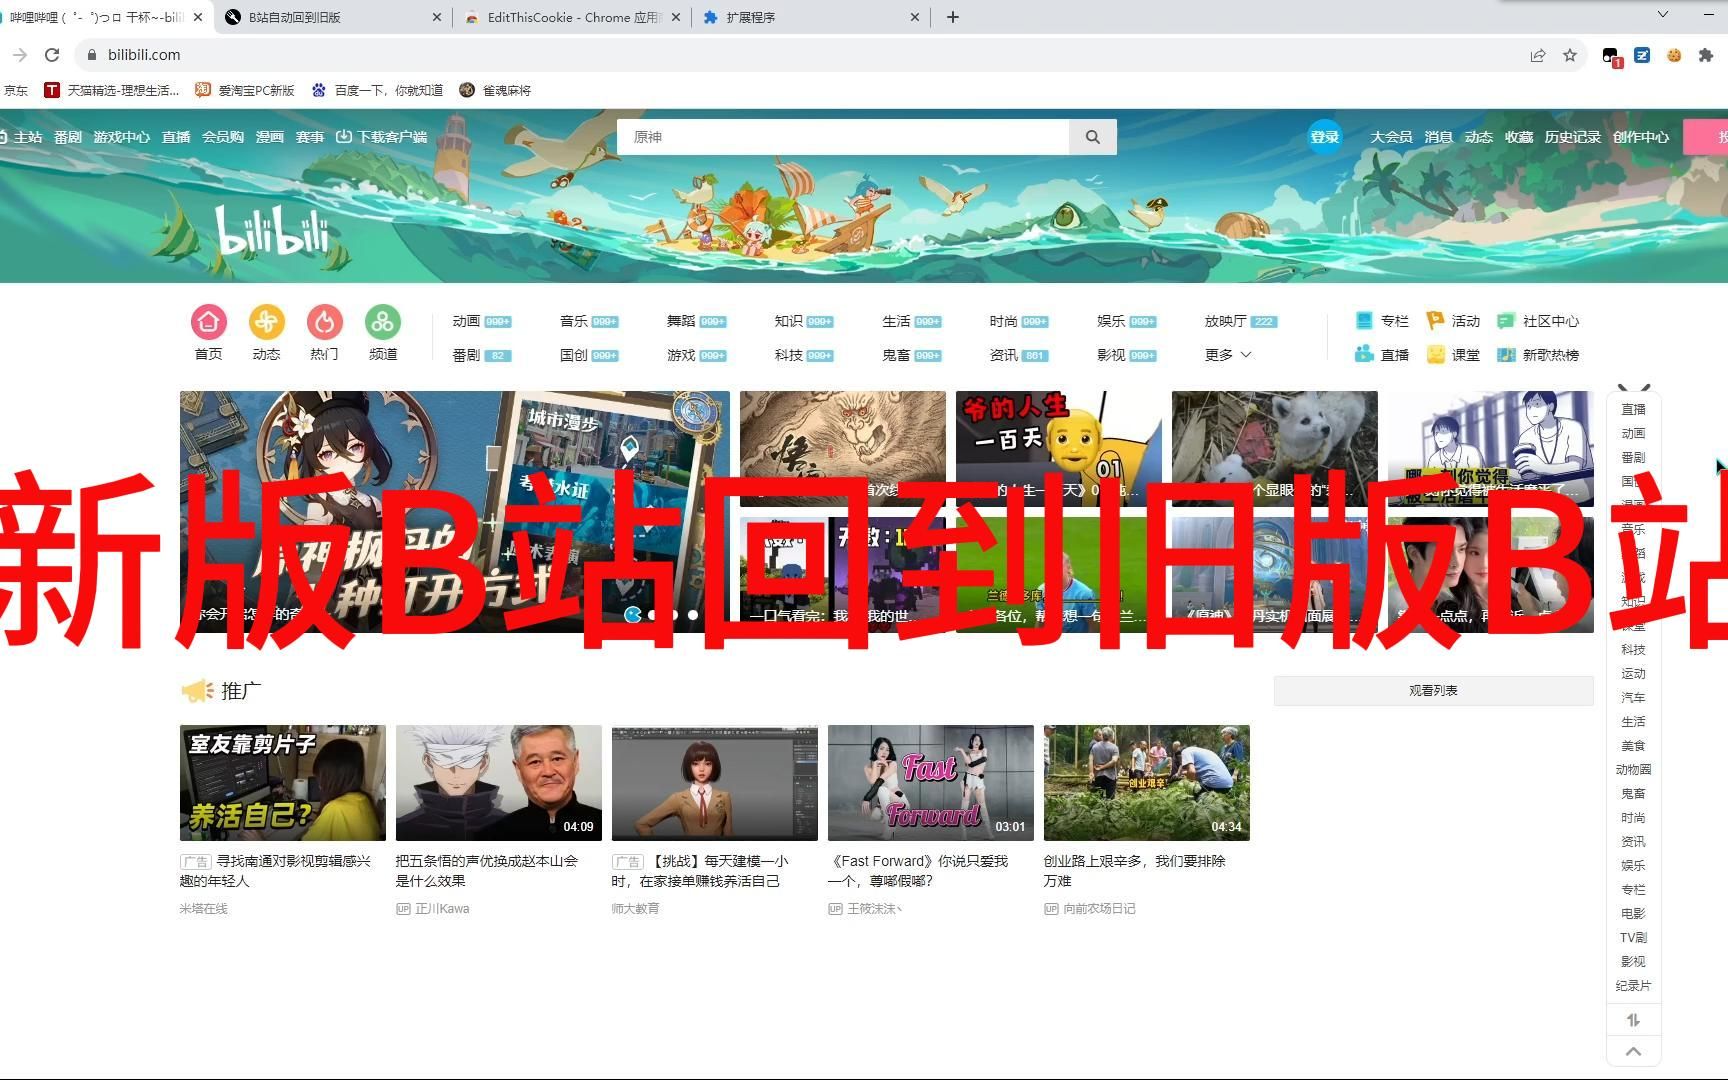Open the 专栏 column icon link
This screenshot has height=1080, width=1728.
click(x=1382, y=321)
